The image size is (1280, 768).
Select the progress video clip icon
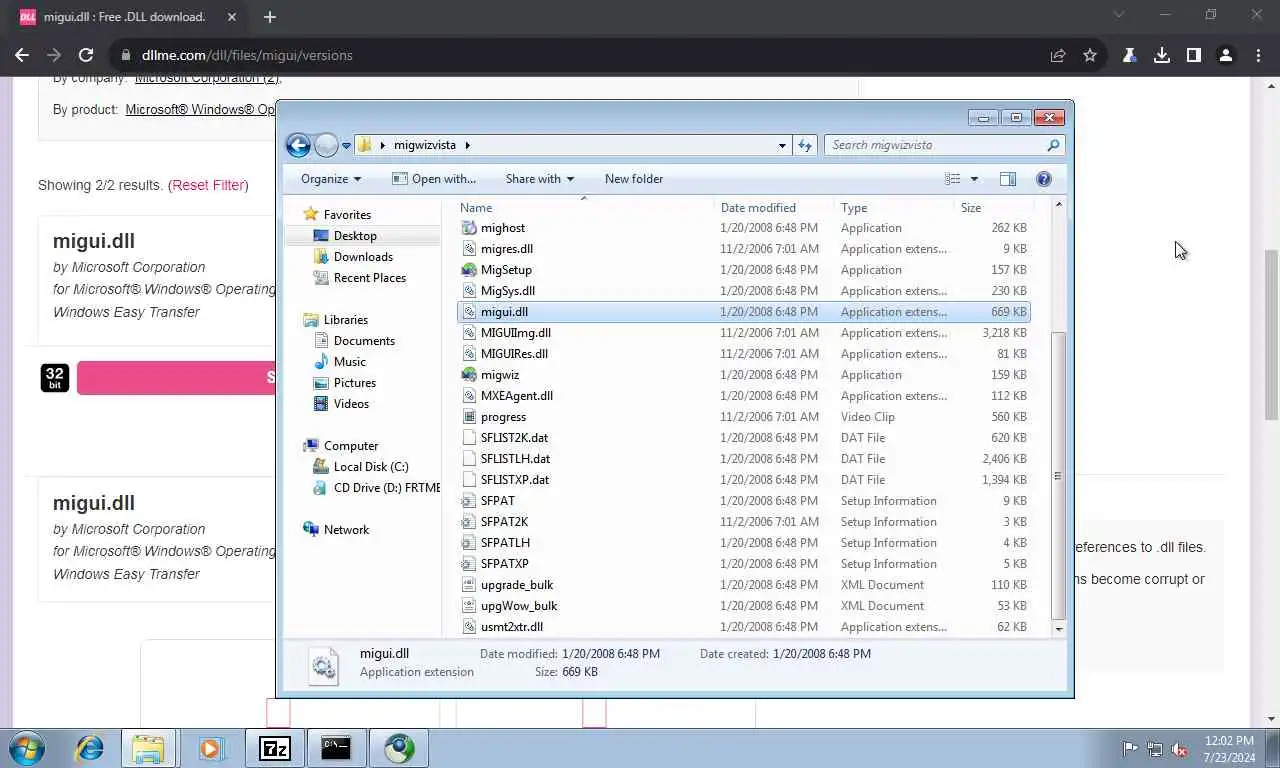click(x=469, y=417)
